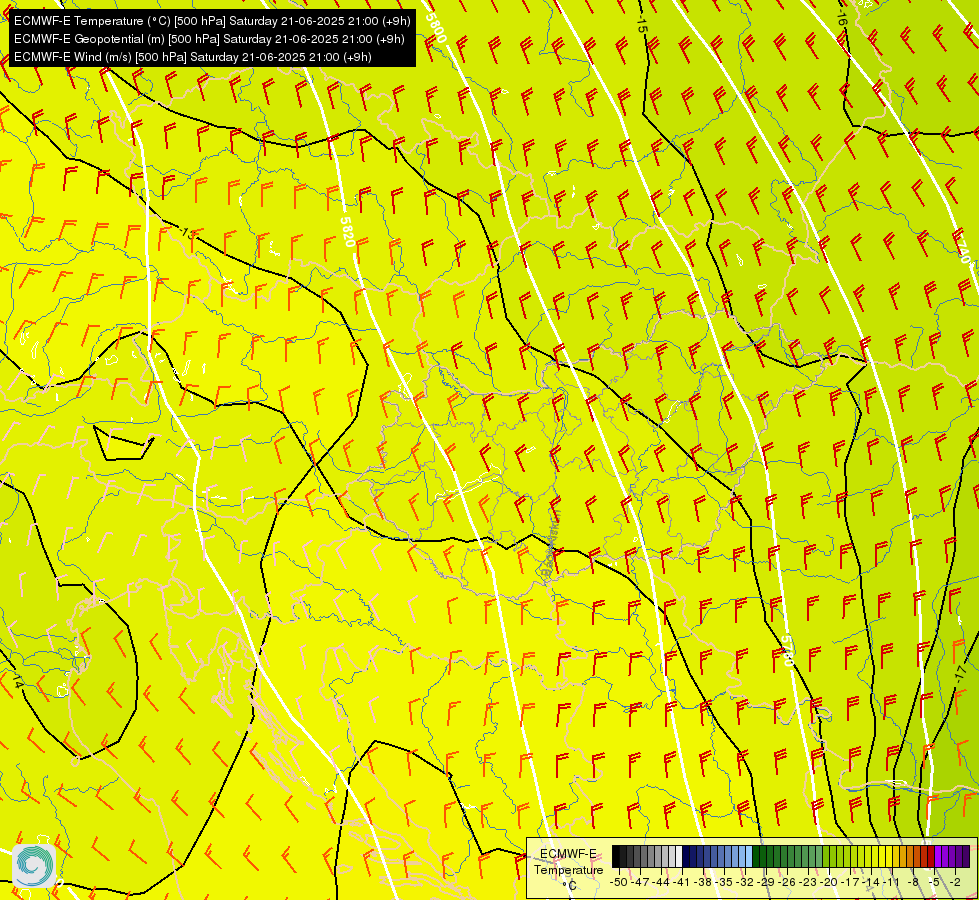Click the ECMWF-E Temperature legend title
979x900 pixels.
[x=569, y=861]
